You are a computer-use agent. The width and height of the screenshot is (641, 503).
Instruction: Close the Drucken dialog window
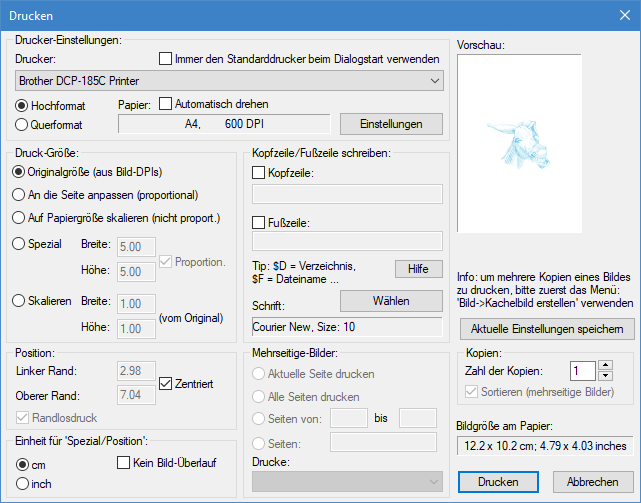click(x=625, y=16)
